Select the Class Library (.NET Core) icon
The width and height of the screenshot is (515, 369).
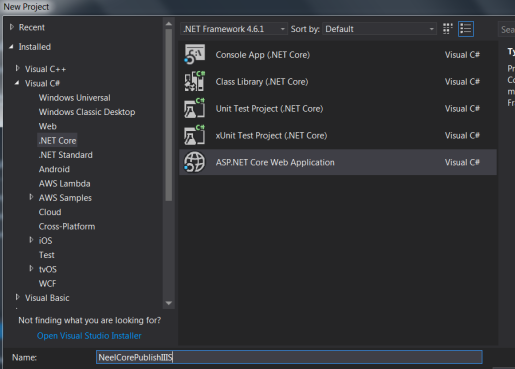pos(194,81)
